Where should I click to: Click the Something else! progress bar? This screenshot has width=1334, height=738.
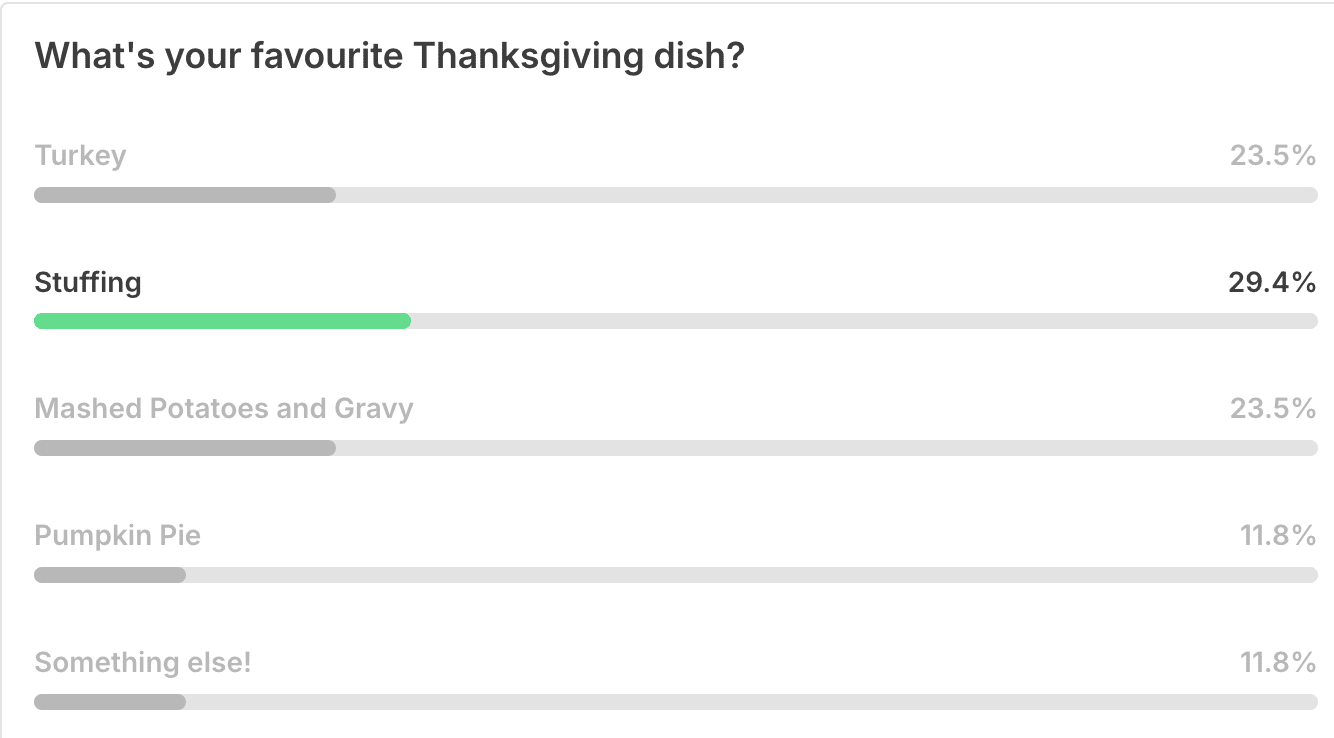pos(110,702)
